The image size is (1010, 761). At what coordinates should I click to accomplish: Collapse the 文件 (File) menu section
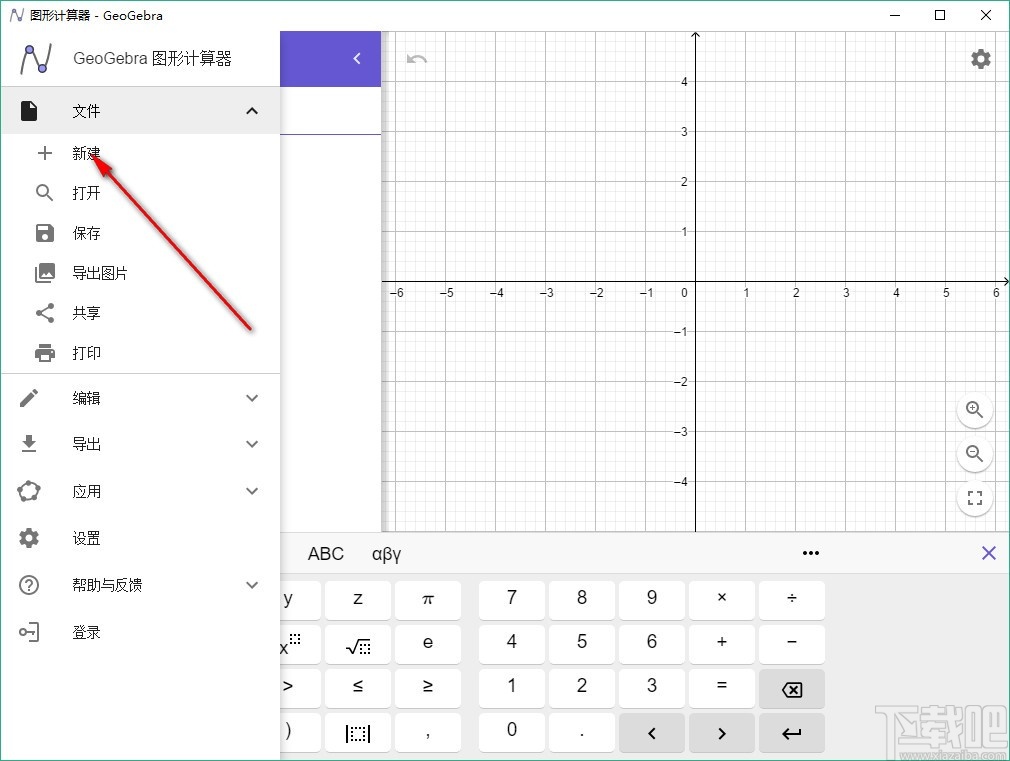252,111
